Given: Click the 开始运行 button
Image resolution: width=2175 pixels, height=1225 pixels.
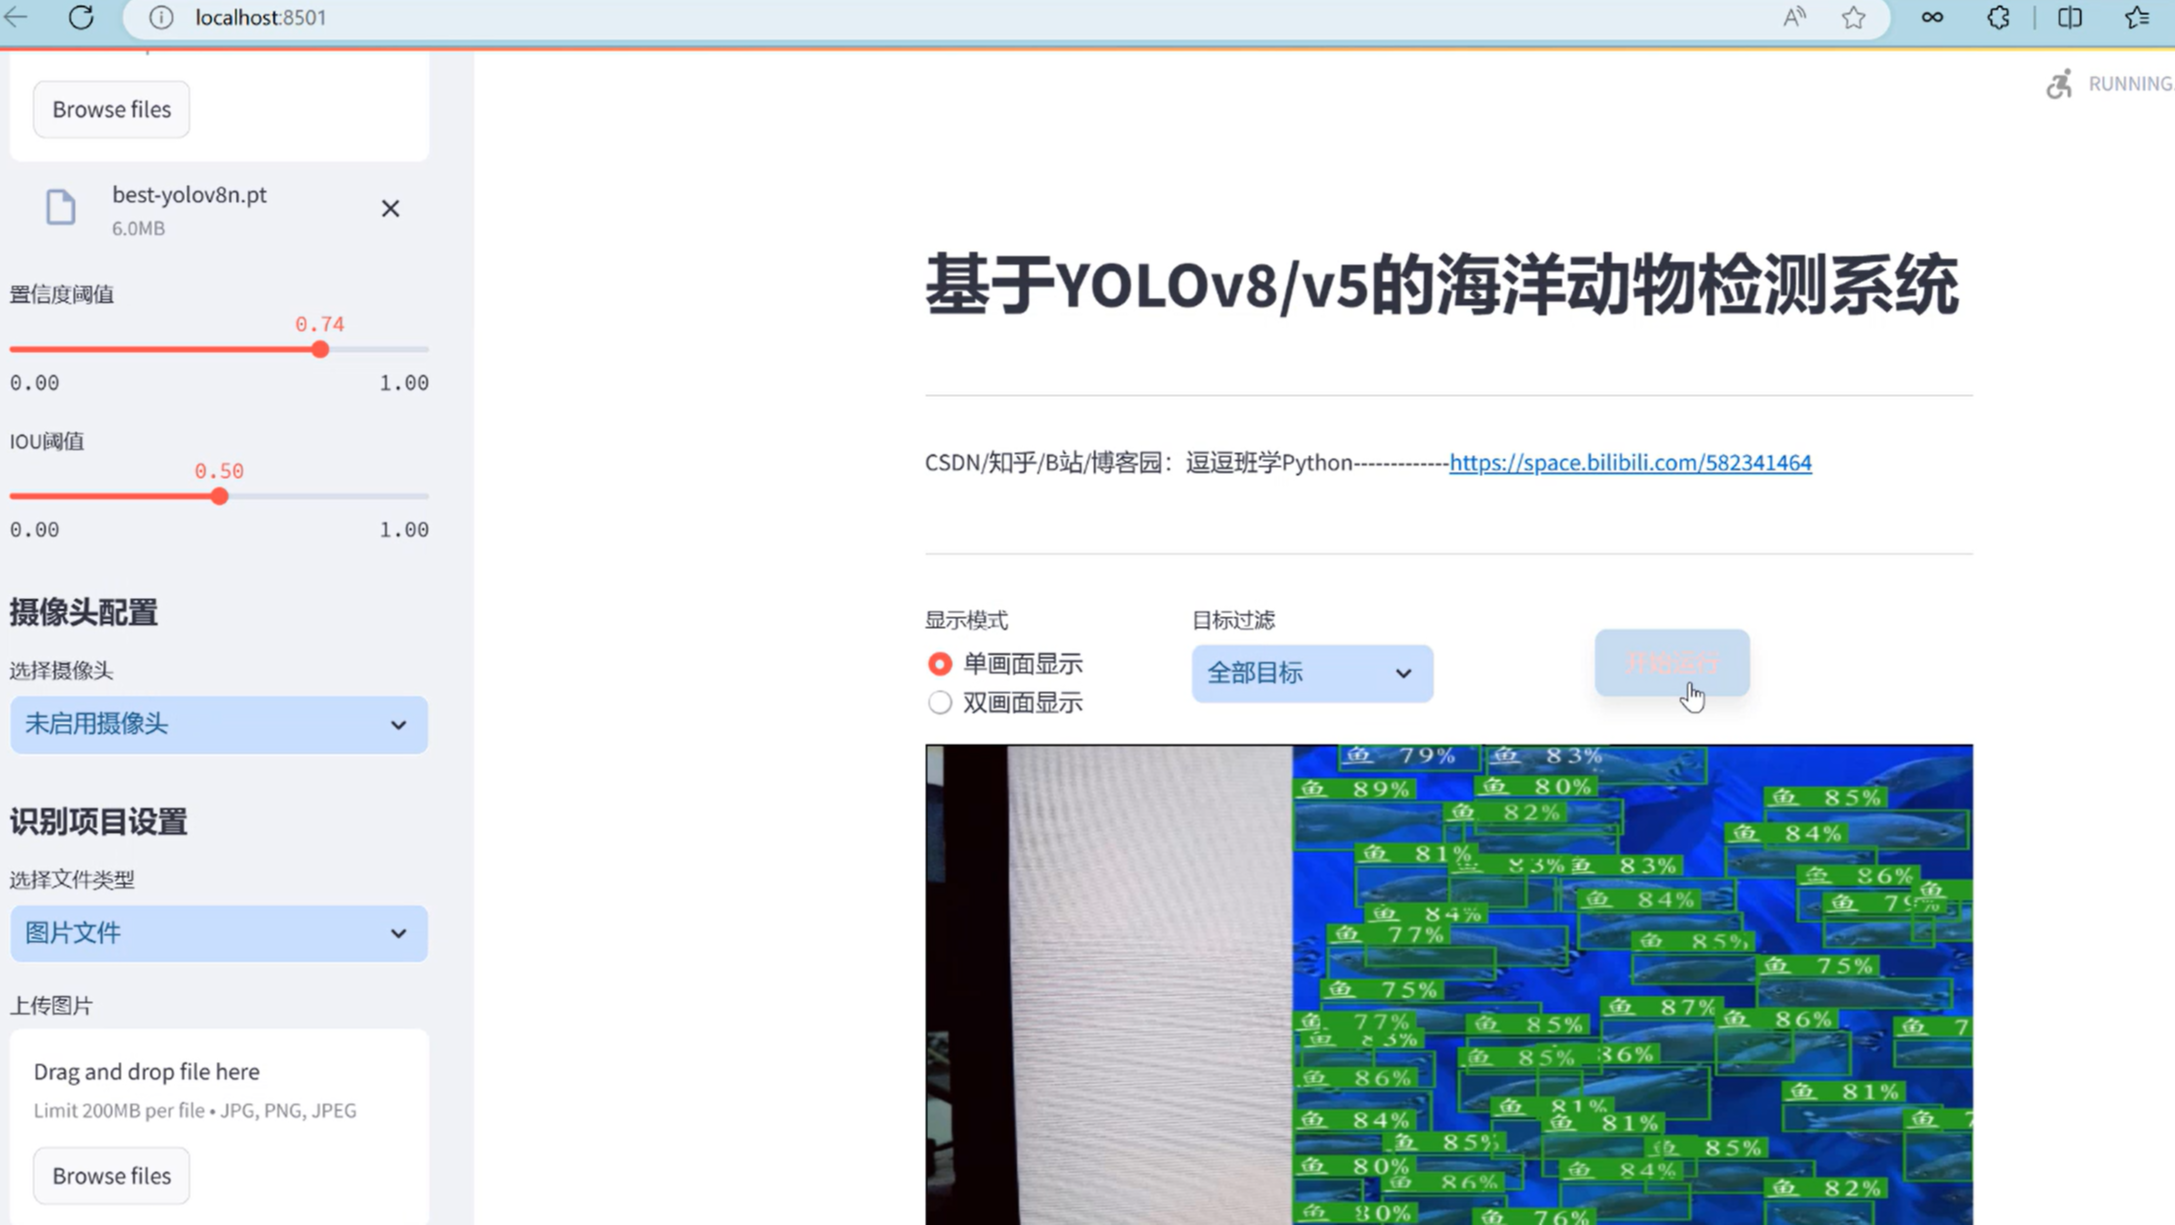Looking at the screenshot, I should pos(1671,663).
